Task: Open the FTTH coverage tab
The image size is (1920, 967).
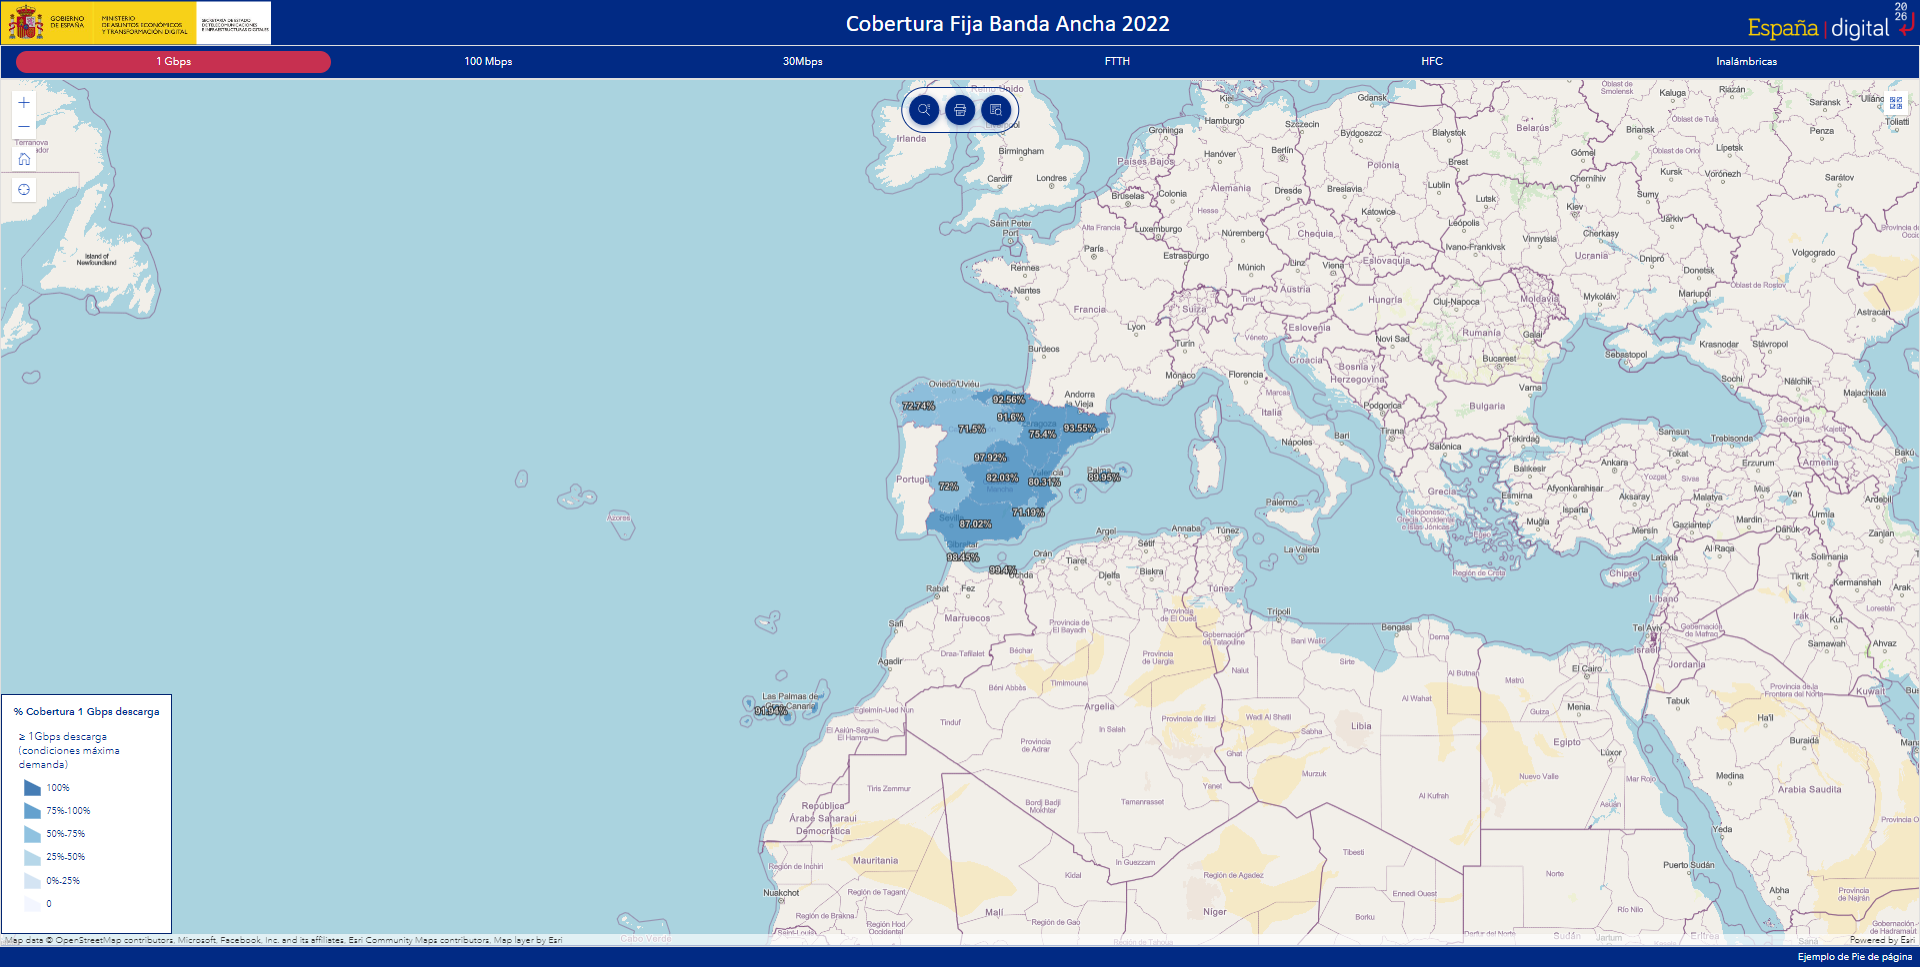Action: point(1117,62)
